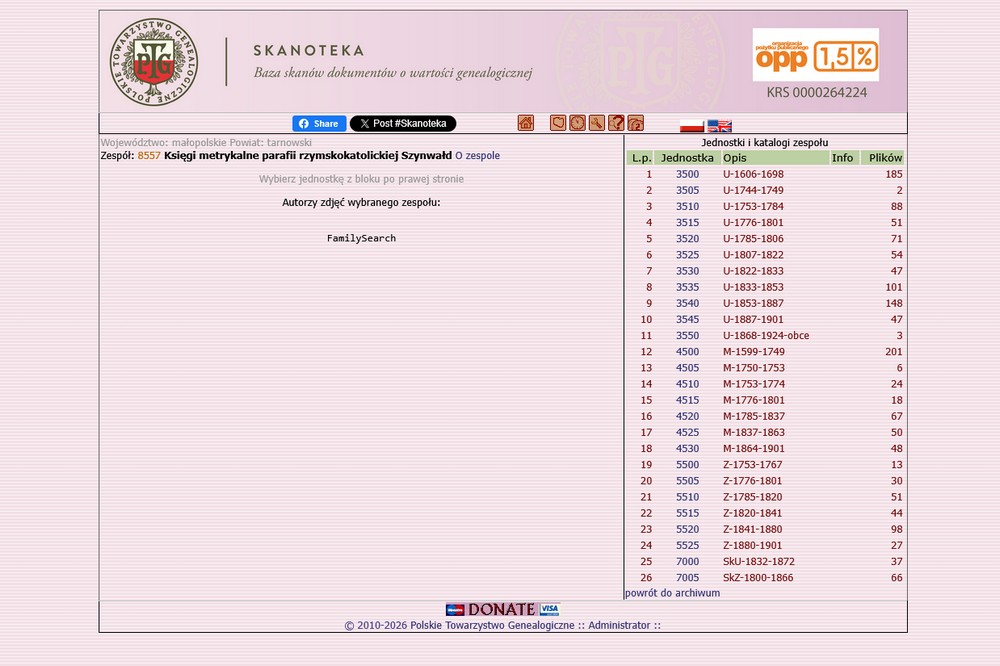Open unit 4500 M-1599-1749

coord(687,352)
